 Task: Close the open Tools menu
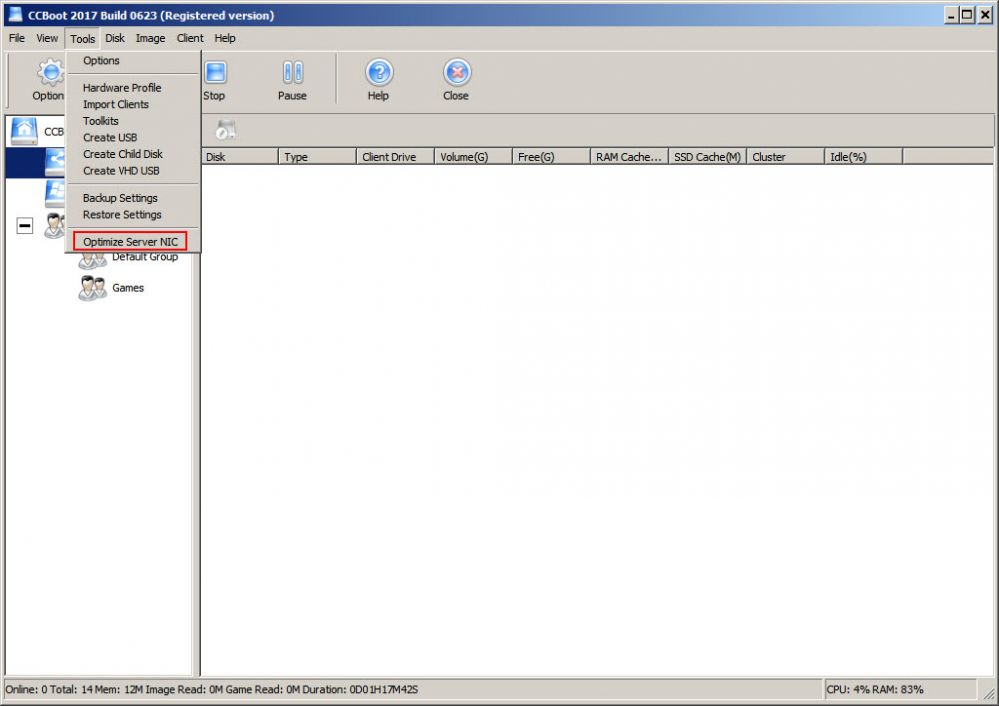[83, 39]
